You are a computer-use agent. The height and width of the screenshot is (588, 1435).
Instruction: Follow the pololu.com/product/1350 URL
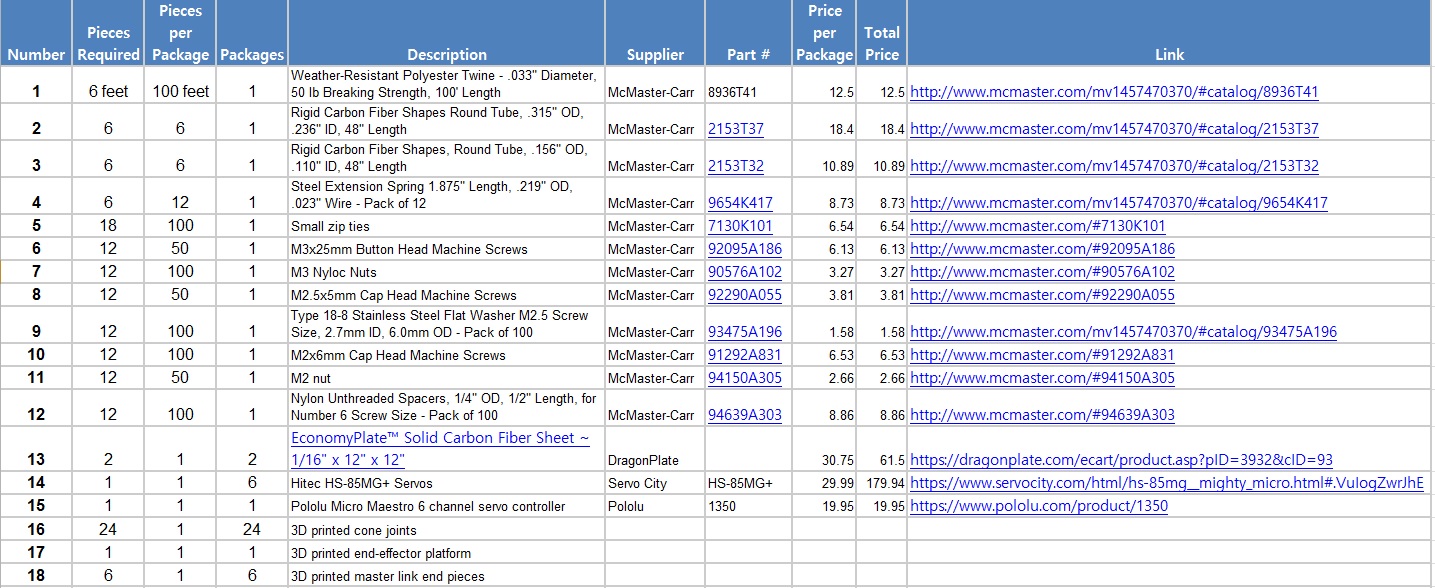pos(1039,506)
